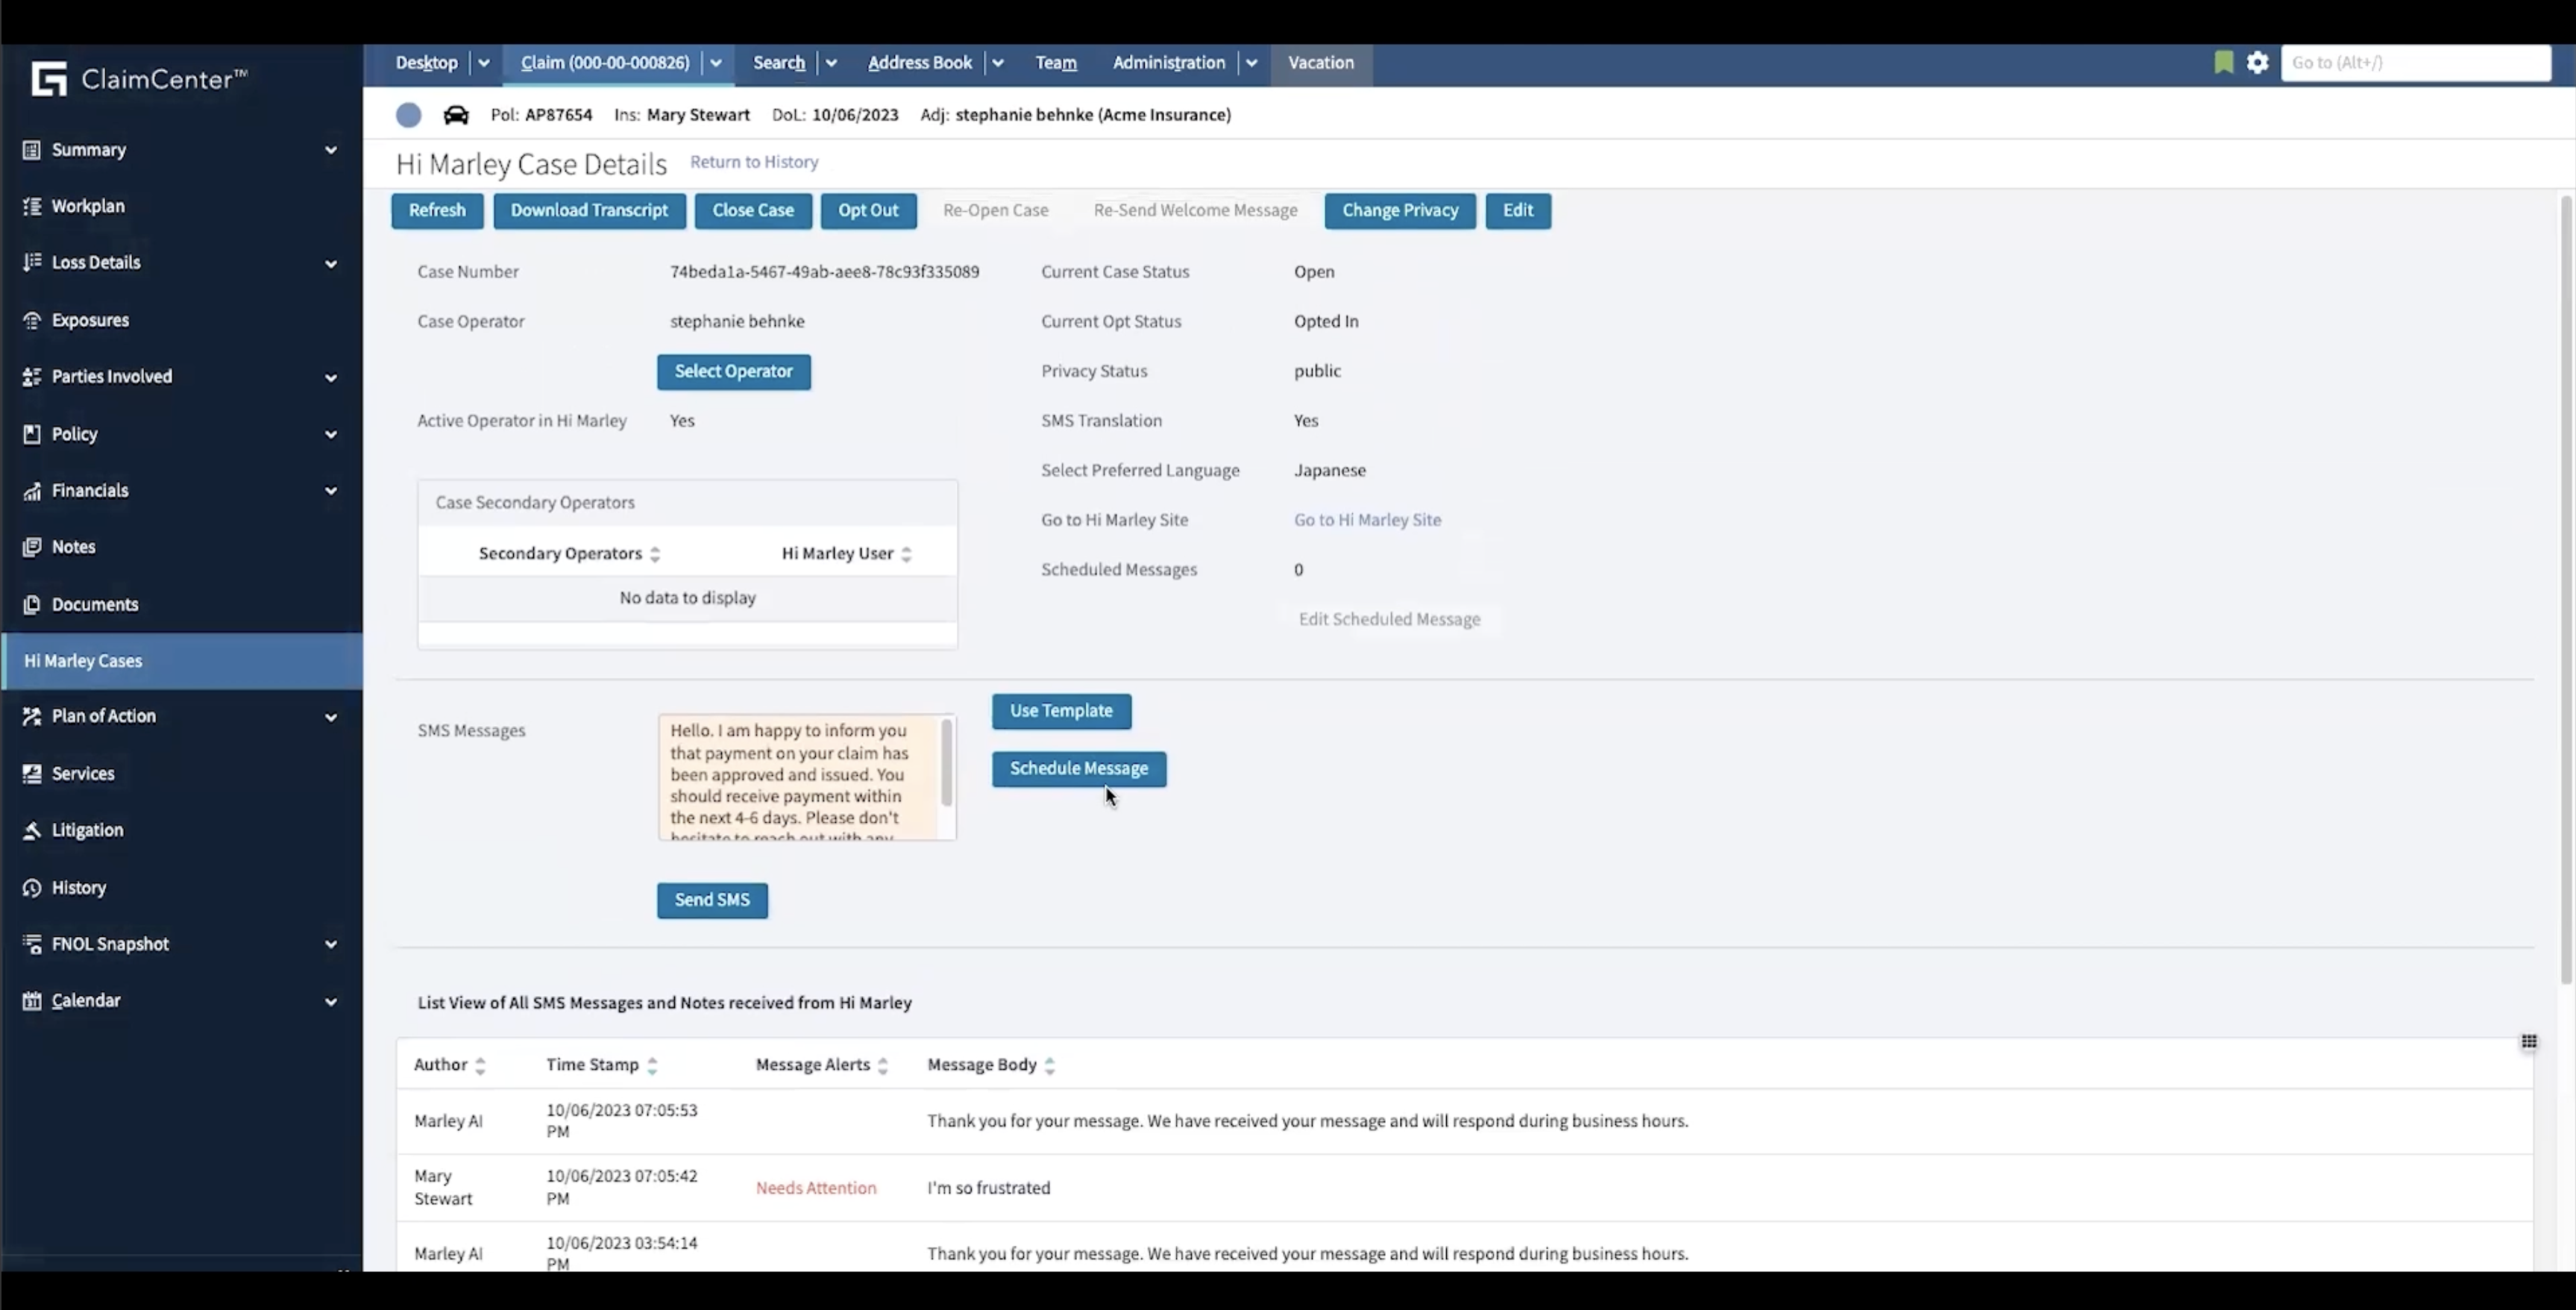Click the green bookmark icon
The height and width of the screenshot is (1310, 2576).
(x=2223, y=62)
